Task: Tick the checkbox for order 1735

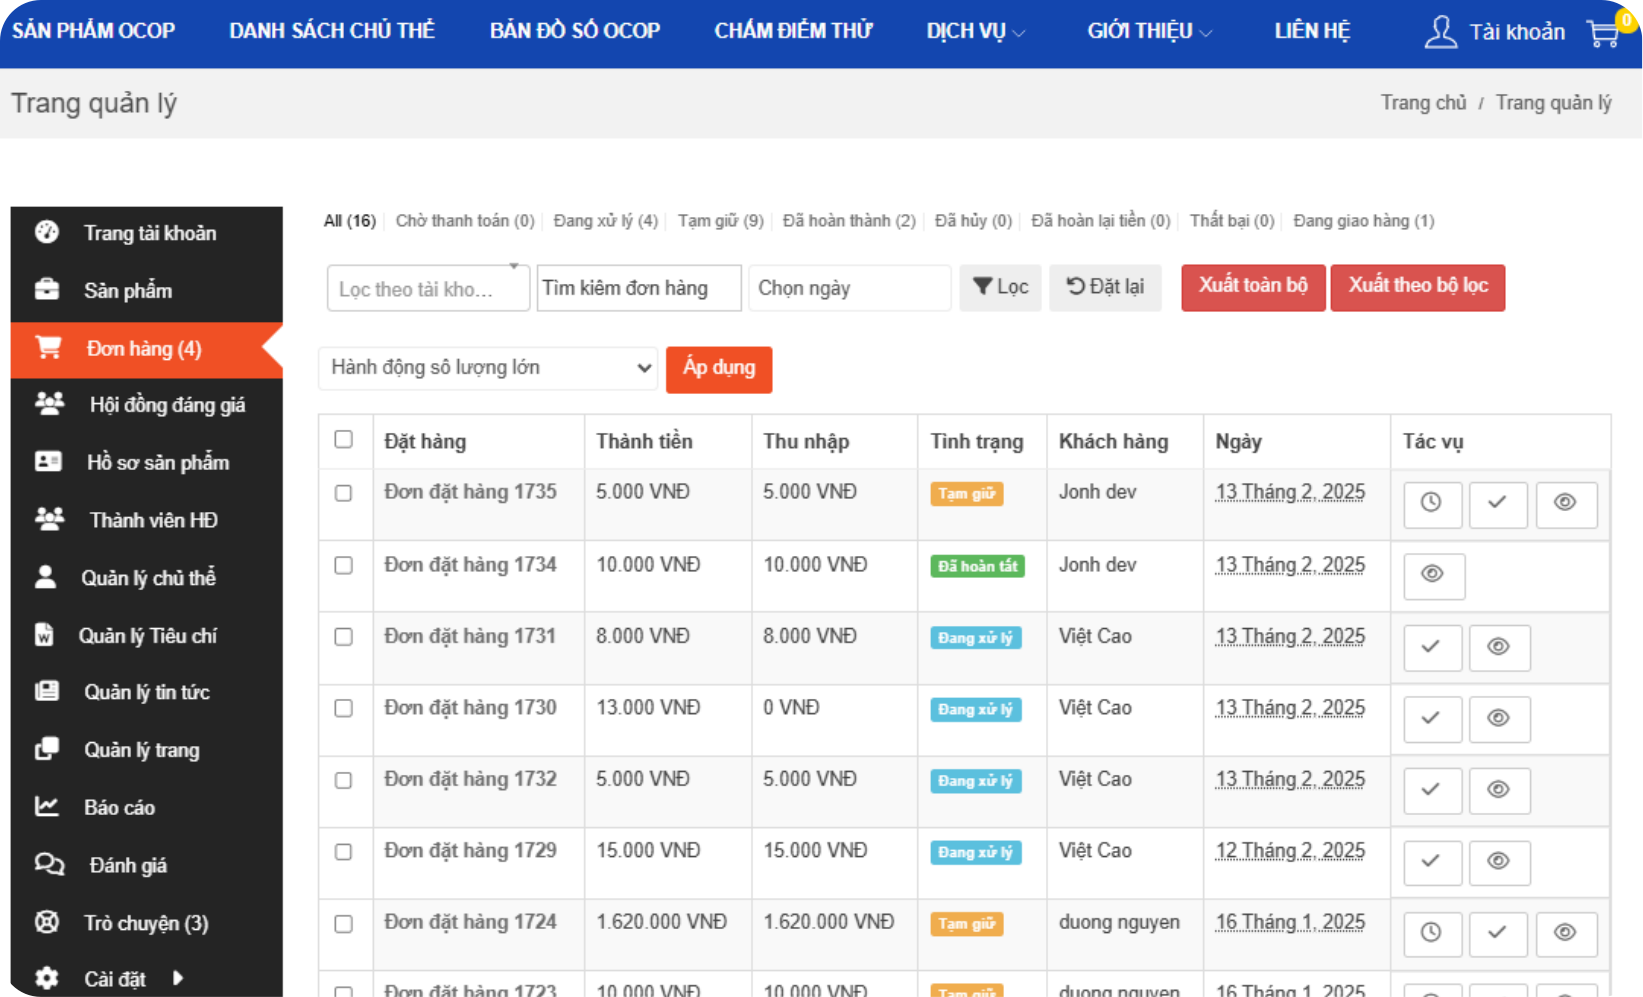Action: pos(344,493)
